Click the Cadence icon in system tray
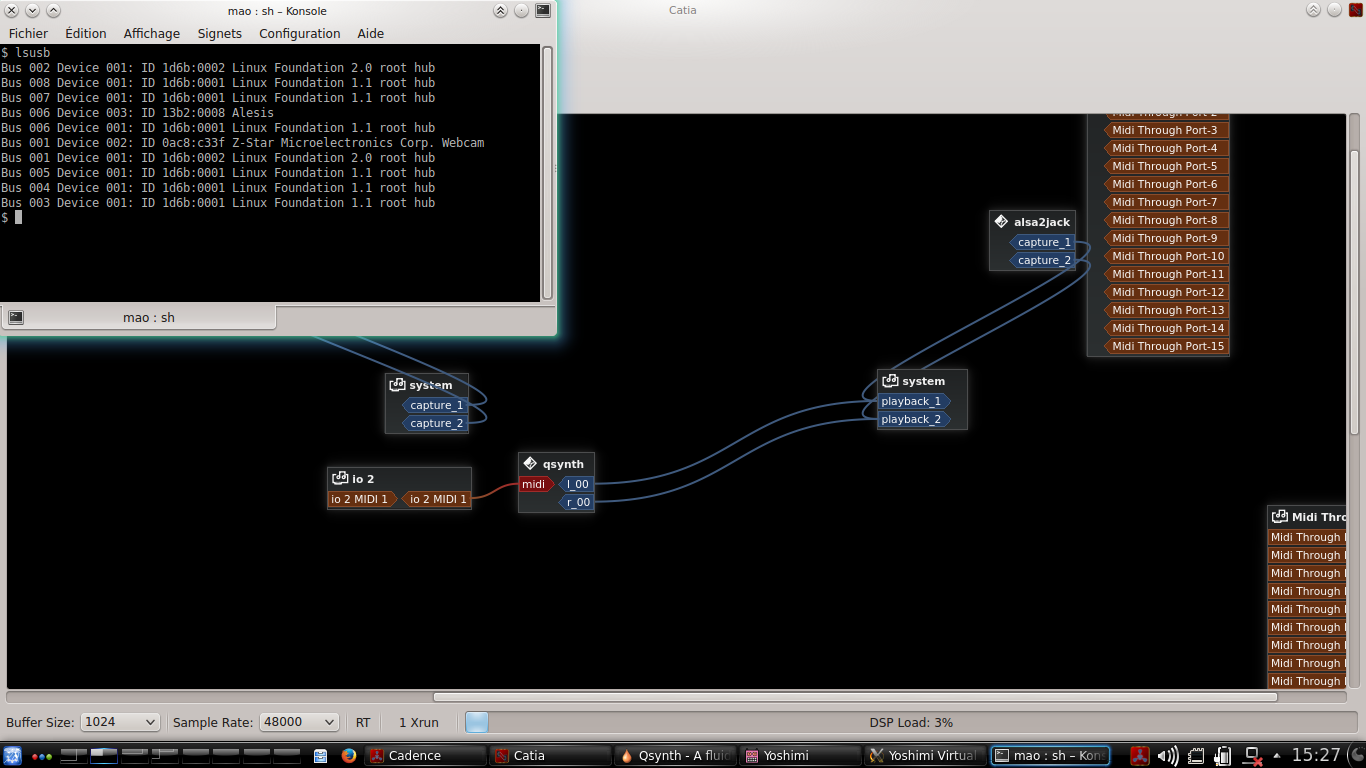This screenshot has width=1366, height=768. pyautogui.click(x=1139, y=756)
